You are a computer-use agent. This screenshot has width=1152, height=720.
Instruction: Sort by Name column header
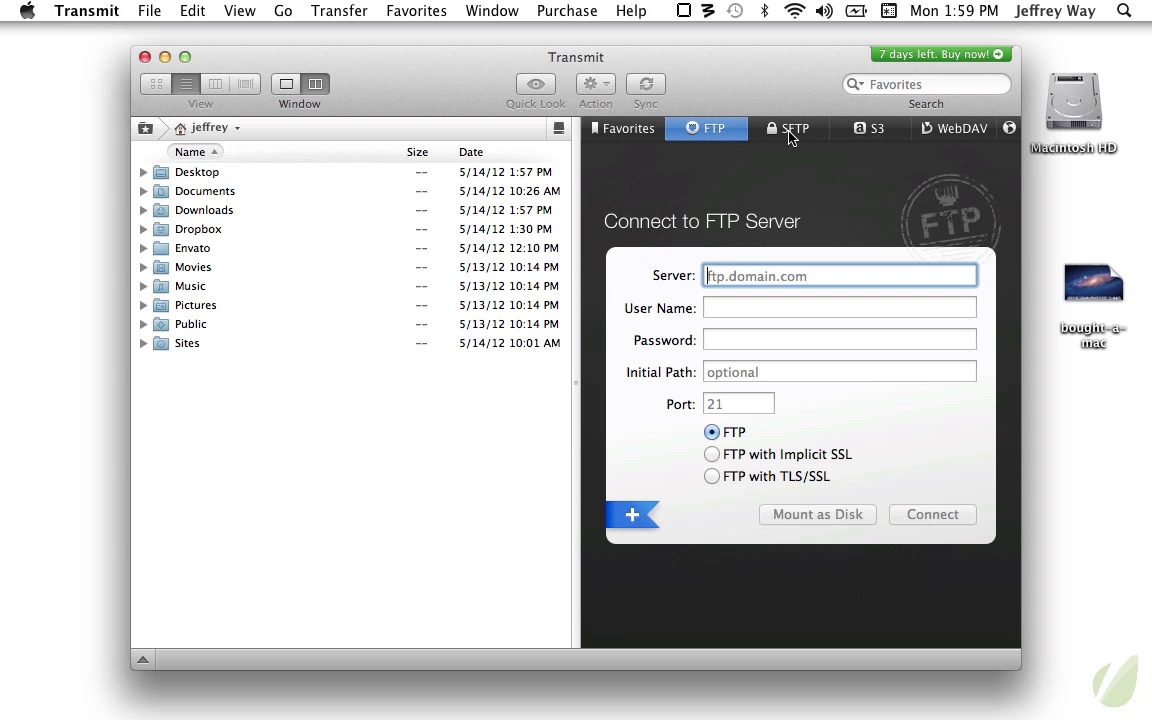[195, 152]
